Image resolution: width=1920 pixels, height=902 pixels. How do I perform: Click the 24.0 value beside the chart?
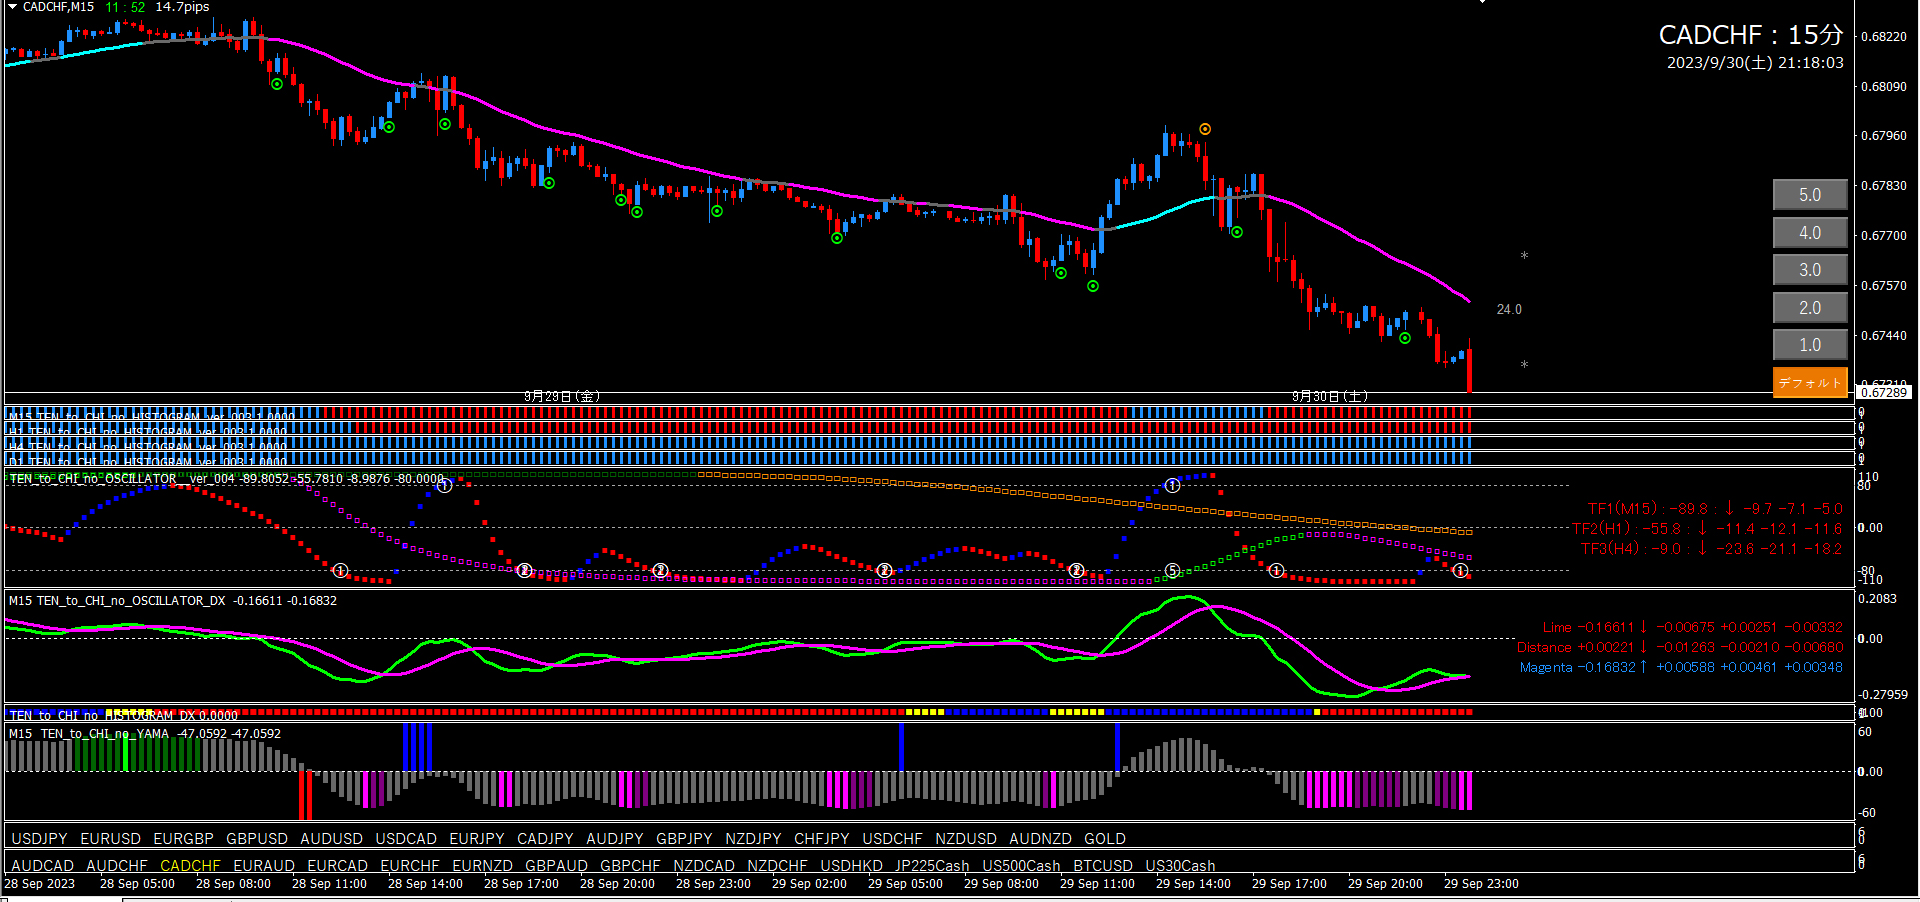1509,309
